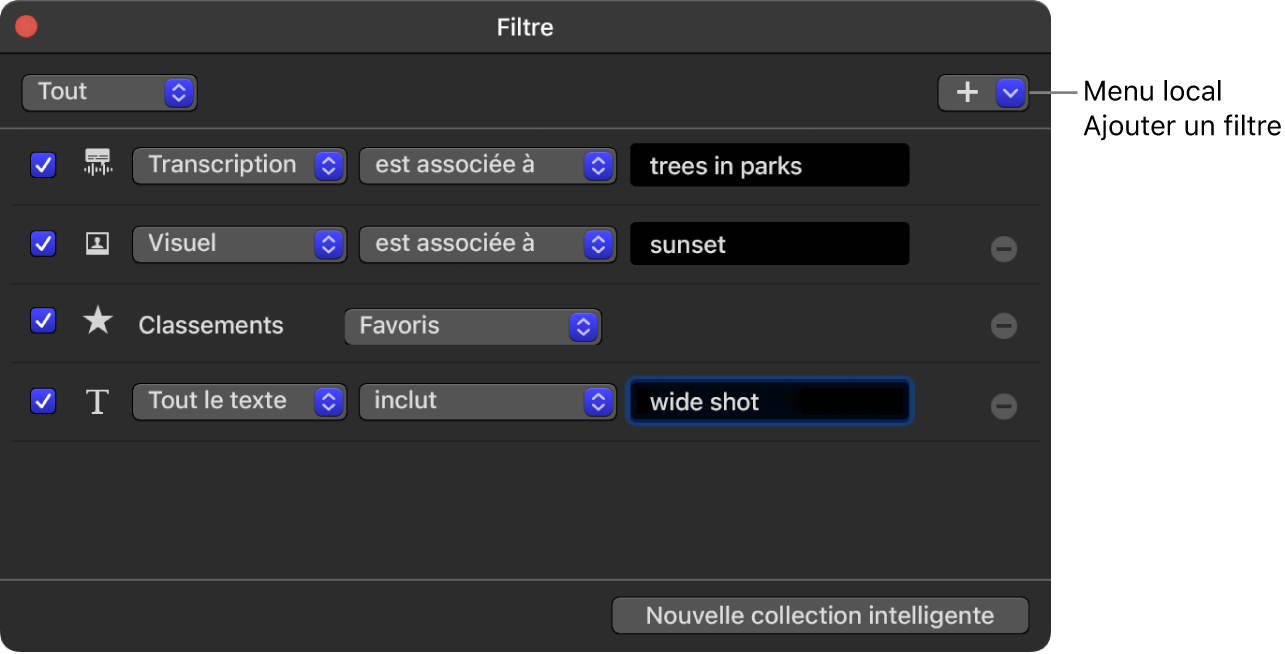
Task: Add a new filter rule with the plus icon
Action: click(x=966, y=92)
